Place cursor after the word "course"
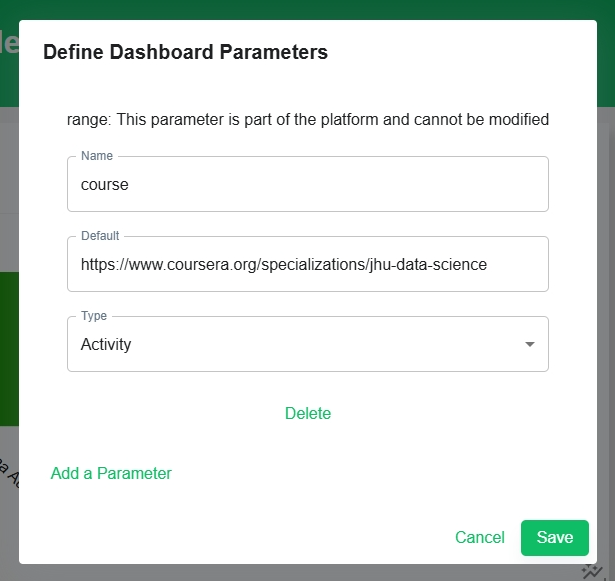The height and width of the screenshot is (581, 615). coord(129,184)
